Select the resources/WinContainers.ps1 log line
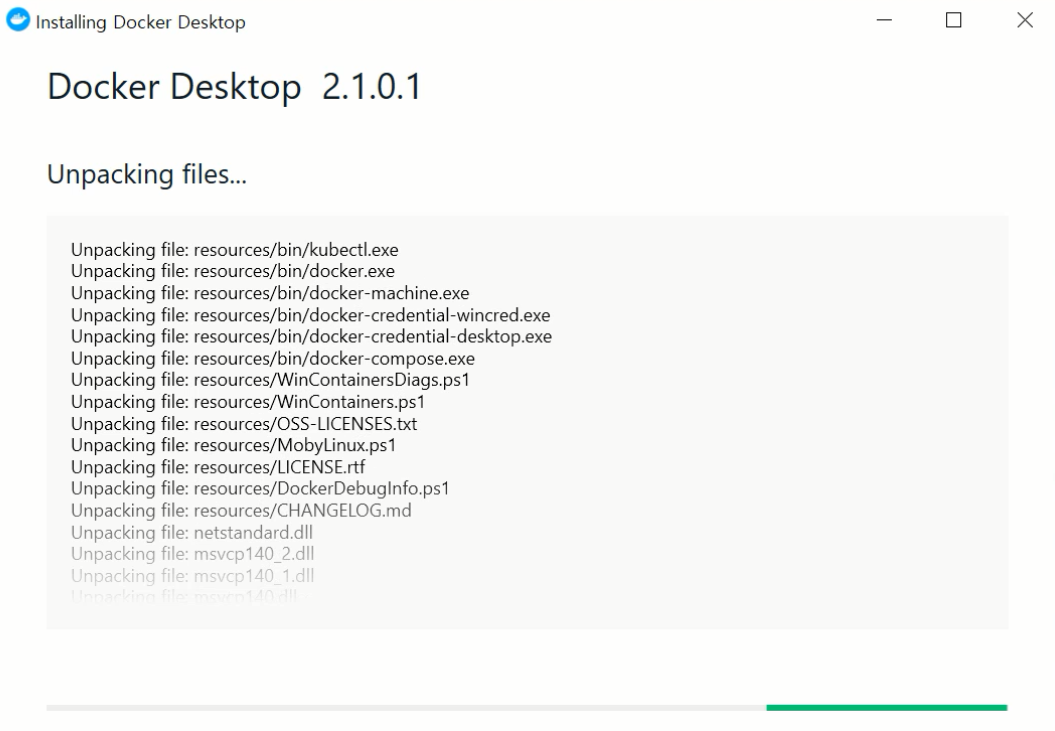The image size is (1055, 731). click(x=248, y=402)
